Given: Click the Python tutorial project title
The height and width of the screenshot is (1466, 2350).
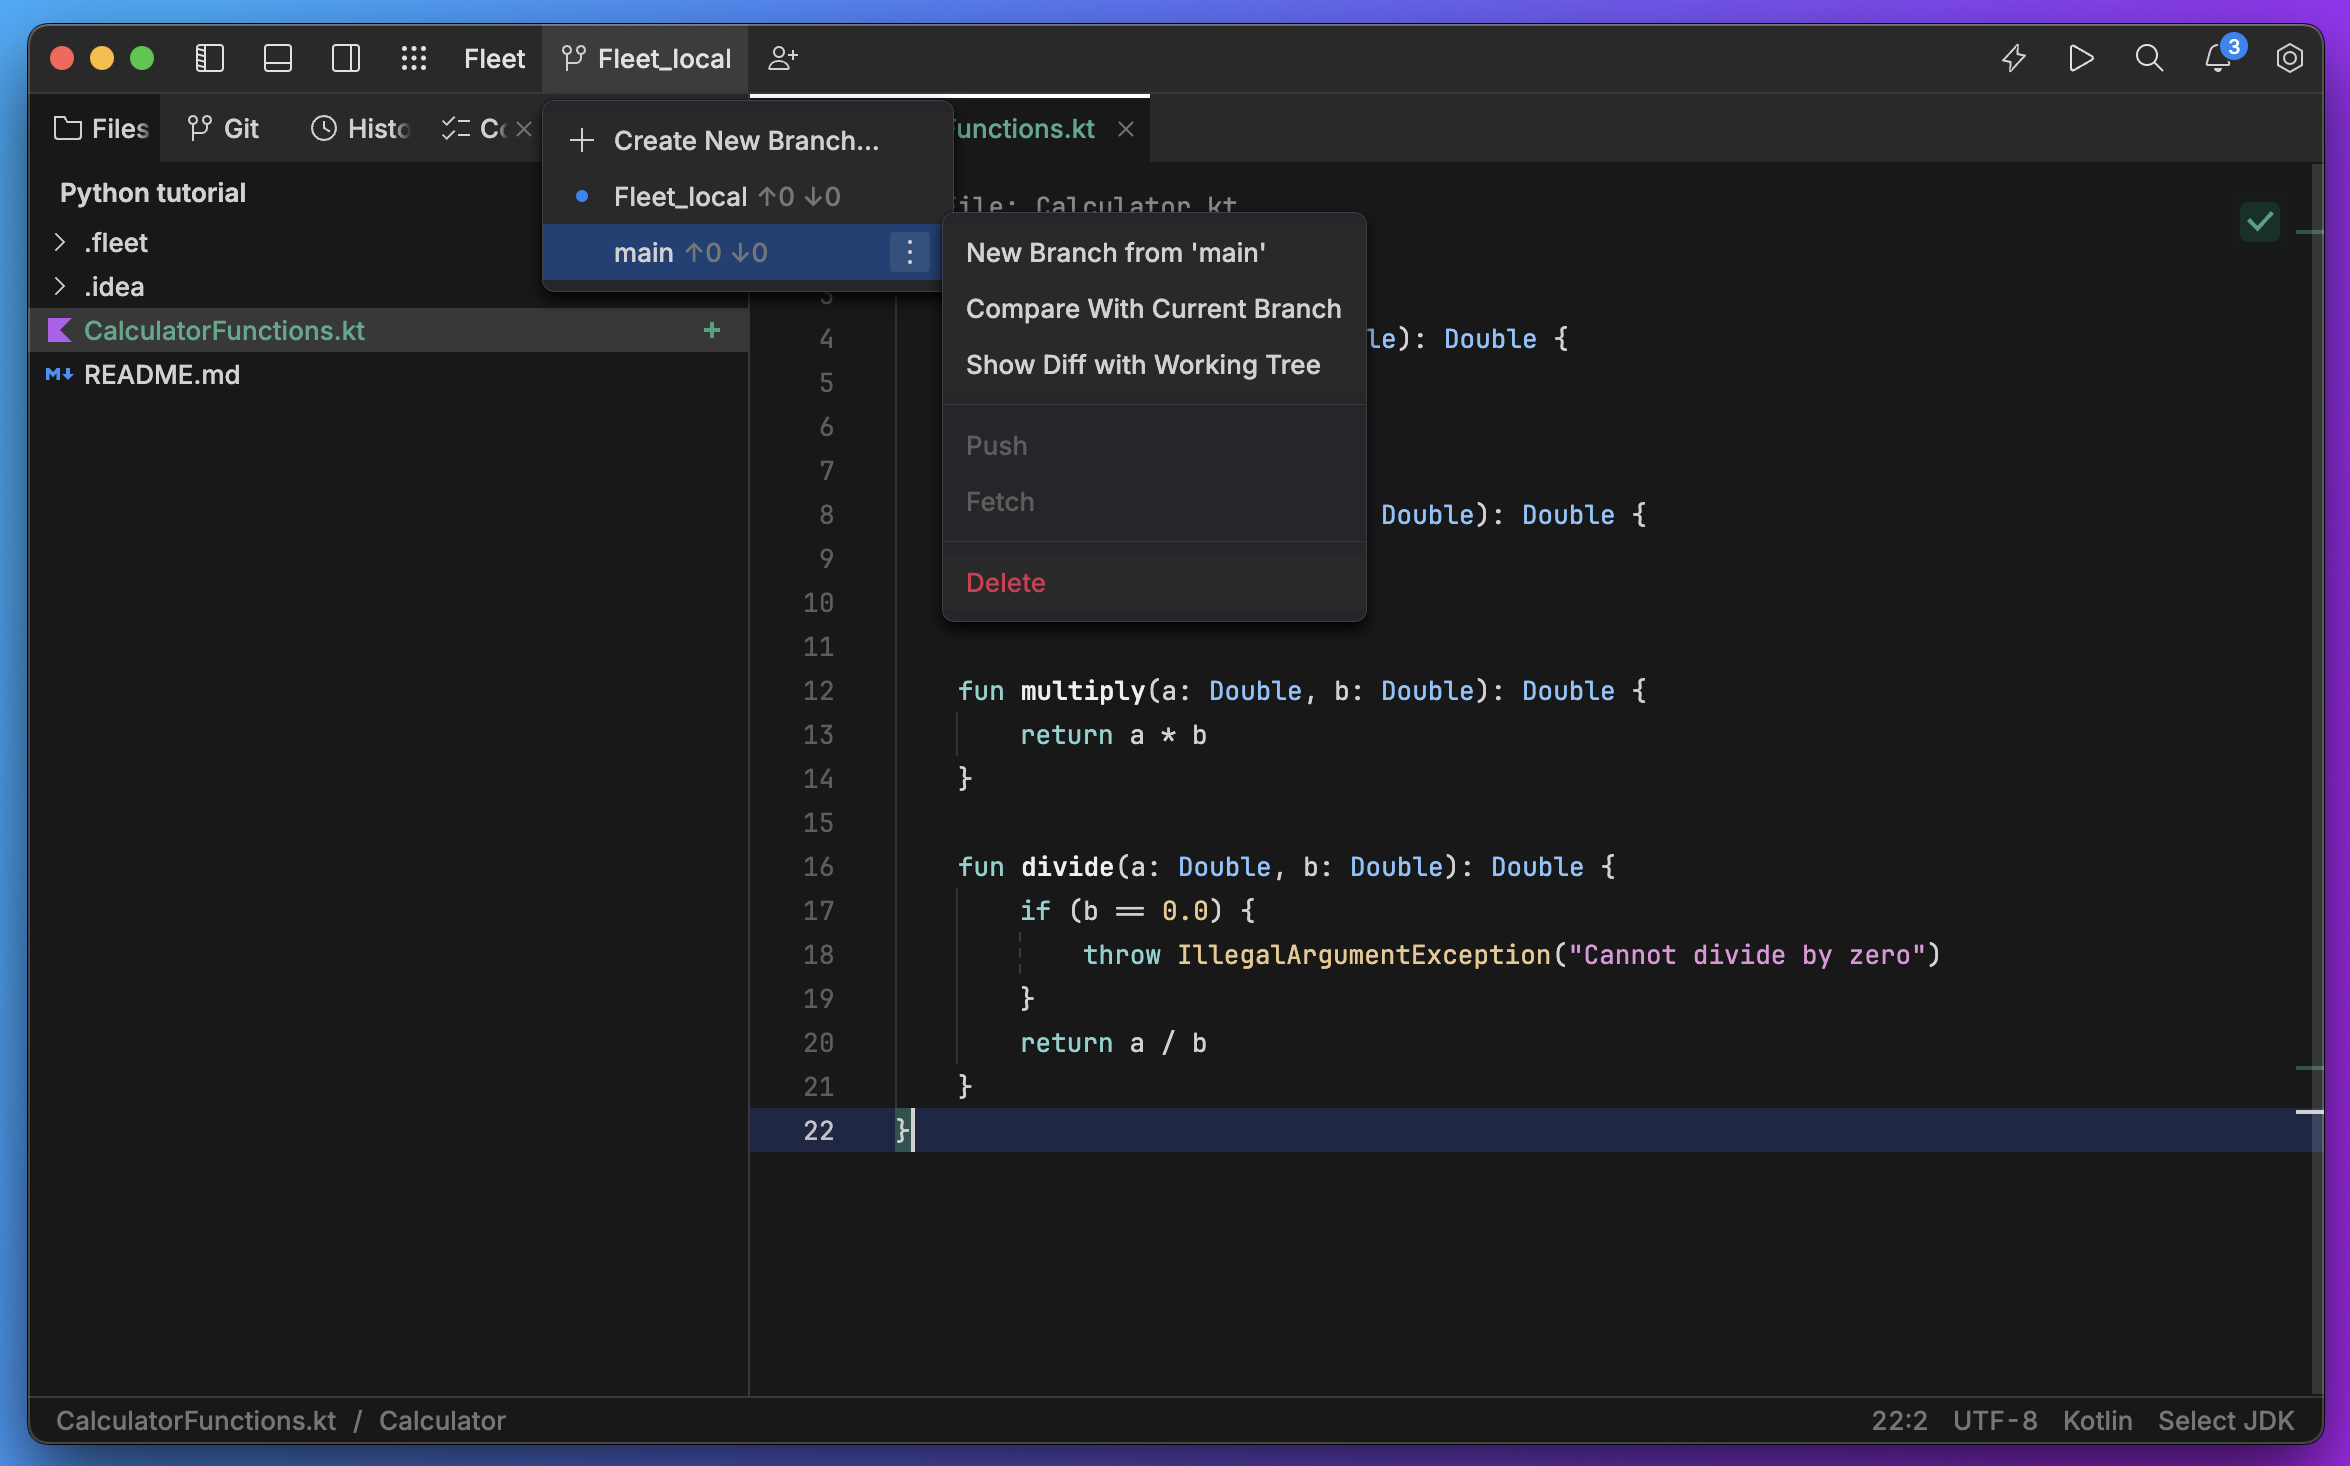Looking at the screenshot, I should click(x=153, y=193).
